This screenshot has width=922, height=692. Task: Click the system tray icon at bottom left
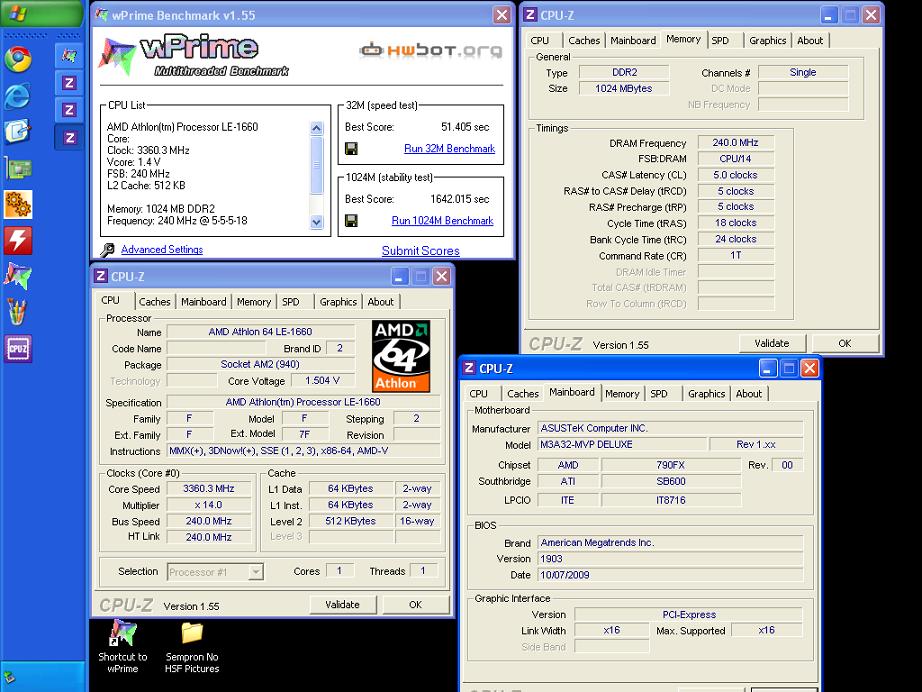pos(10,678)
